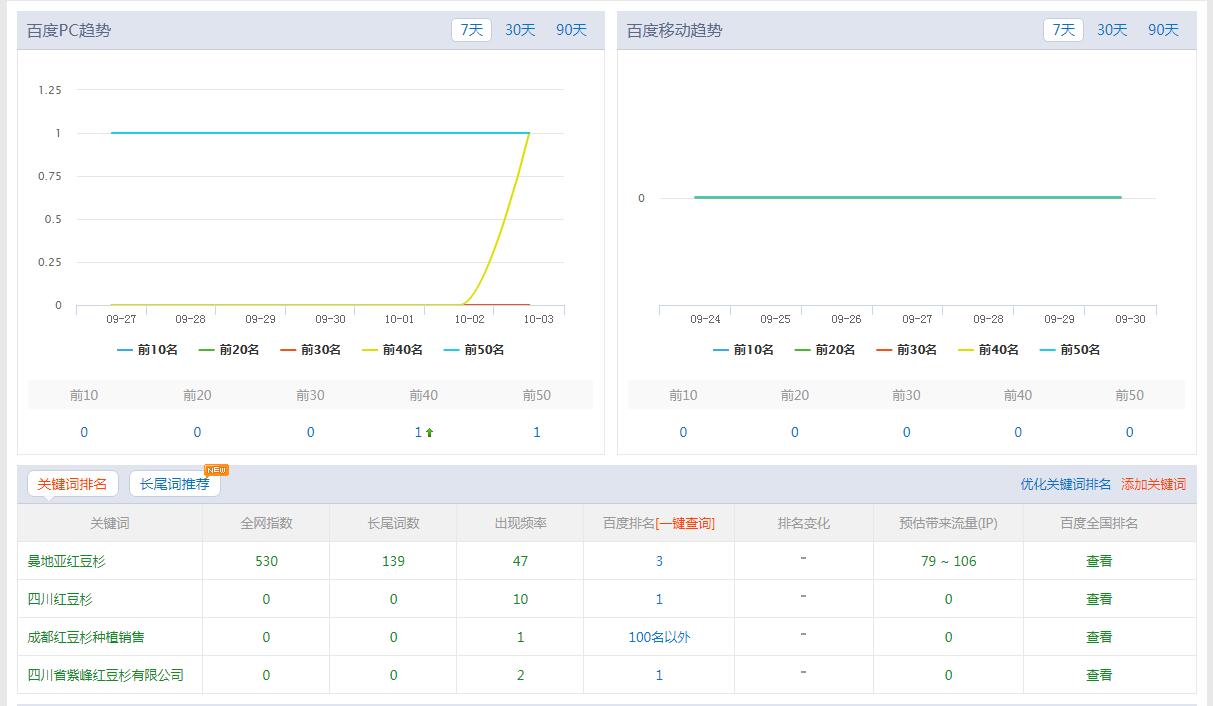1213x706 pixels.
Task: Click estimated traffic 79 ~ 106
Action: 949,561
